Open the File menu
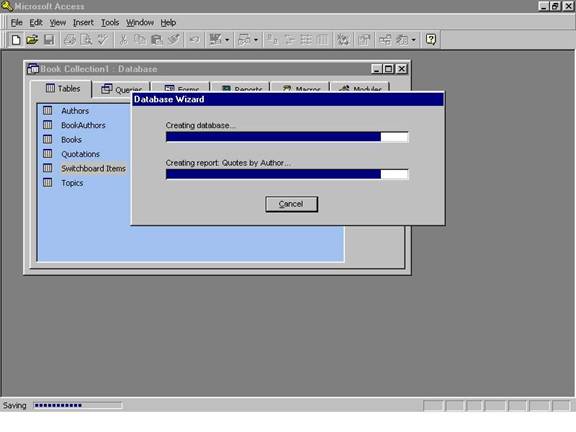 tap(17, 23)
